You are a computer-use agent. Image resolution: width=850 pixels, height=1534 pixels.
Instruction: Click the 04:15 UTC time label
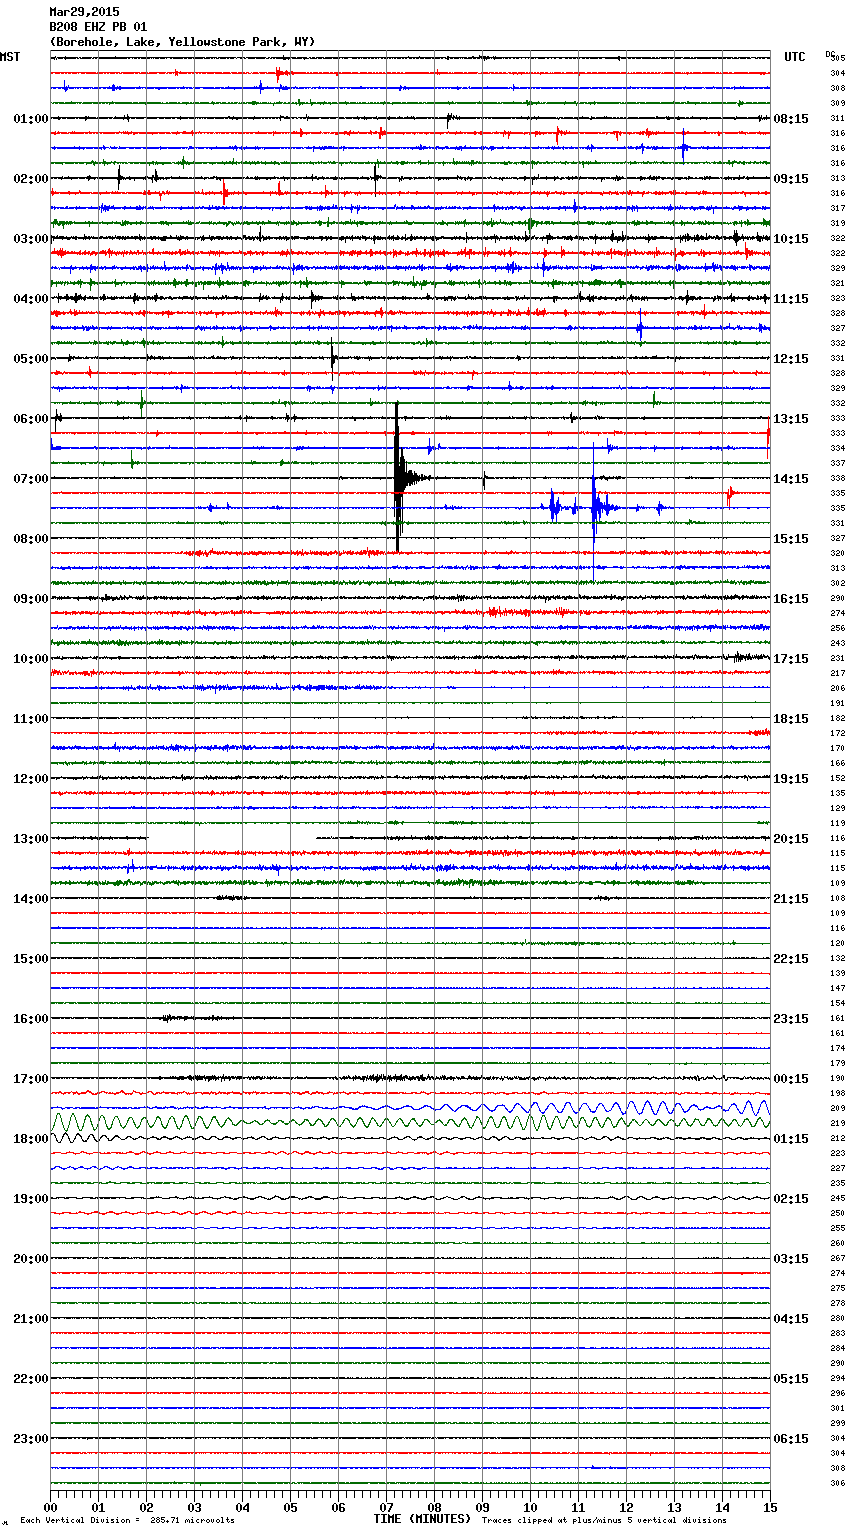(791, 1319)
